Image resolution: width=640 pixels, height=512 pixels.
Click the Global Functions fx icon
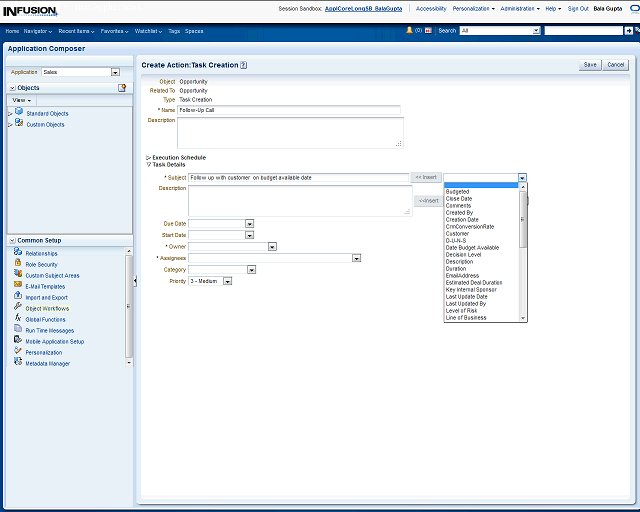(18, 319)
